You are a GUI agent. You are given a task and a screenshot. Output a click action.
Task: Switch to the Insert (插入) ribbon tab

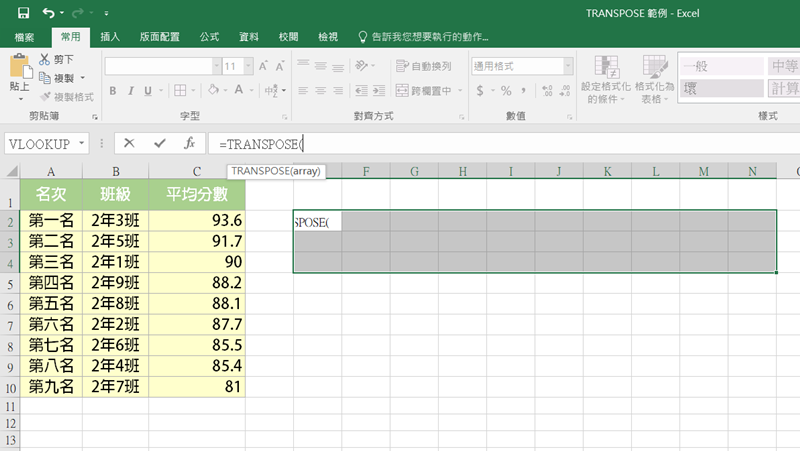coord(110,37)
